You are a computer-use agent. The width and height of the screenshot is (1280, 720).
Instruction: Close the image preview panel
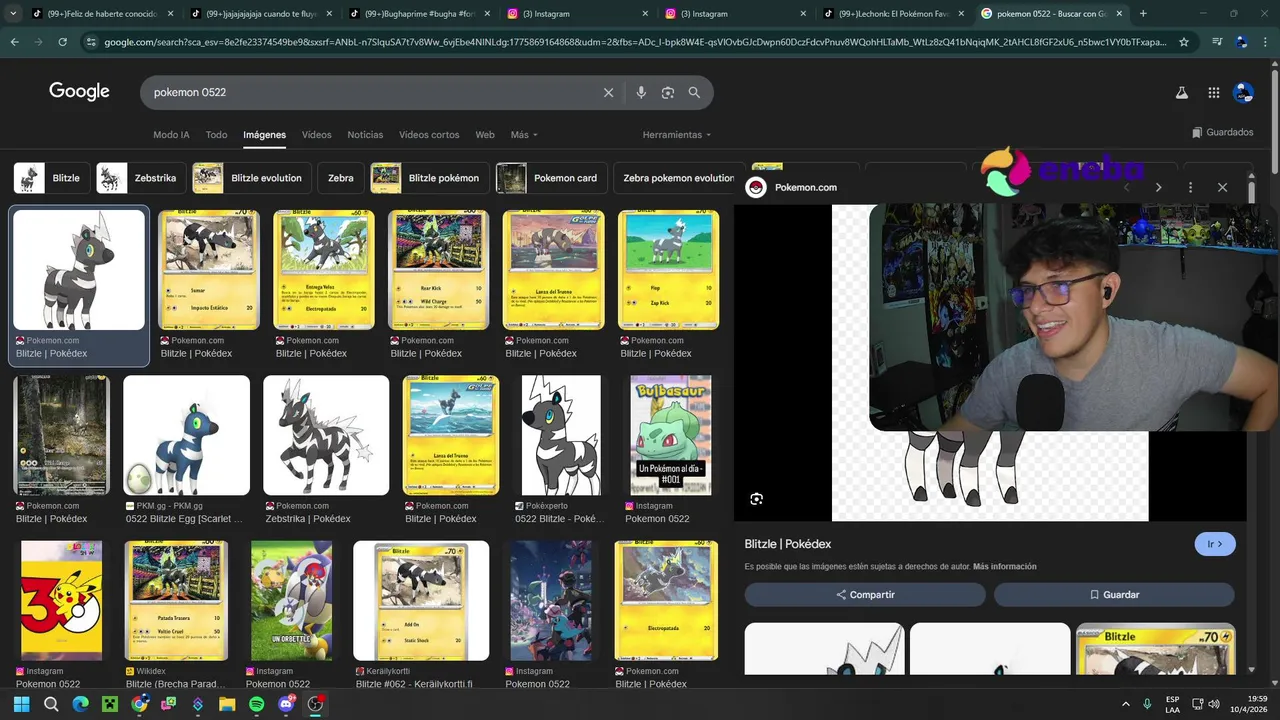click(1222, 187)
